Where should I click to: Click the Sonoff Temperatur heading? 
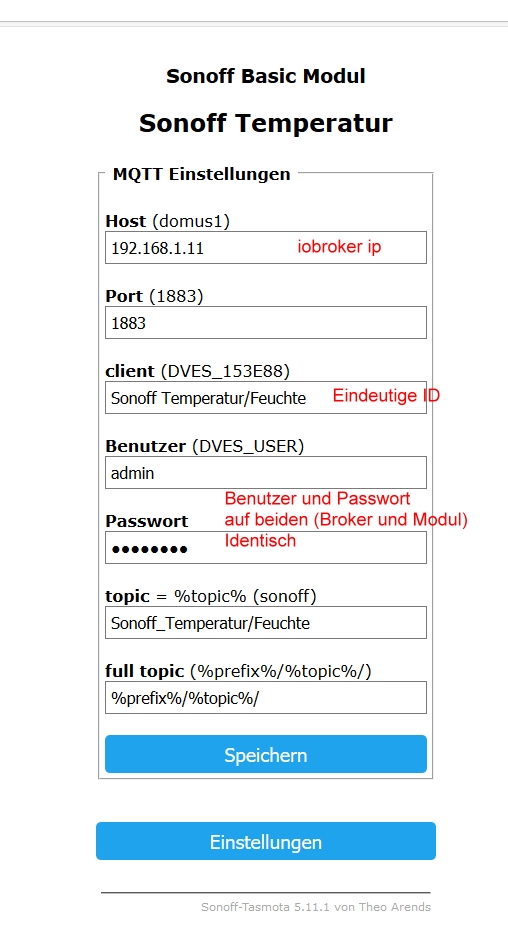266,123
